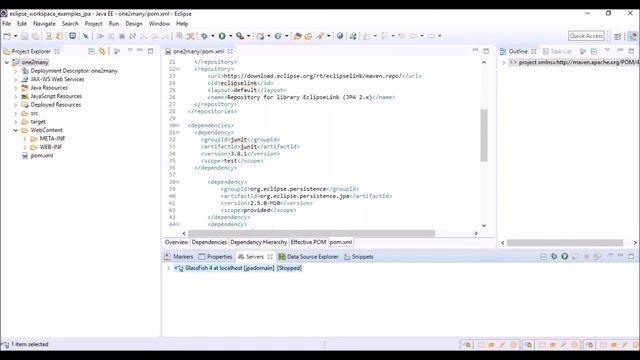The image size is (640, 360).
Task: Open the Data Source Explorer tab
Action: 308,256
